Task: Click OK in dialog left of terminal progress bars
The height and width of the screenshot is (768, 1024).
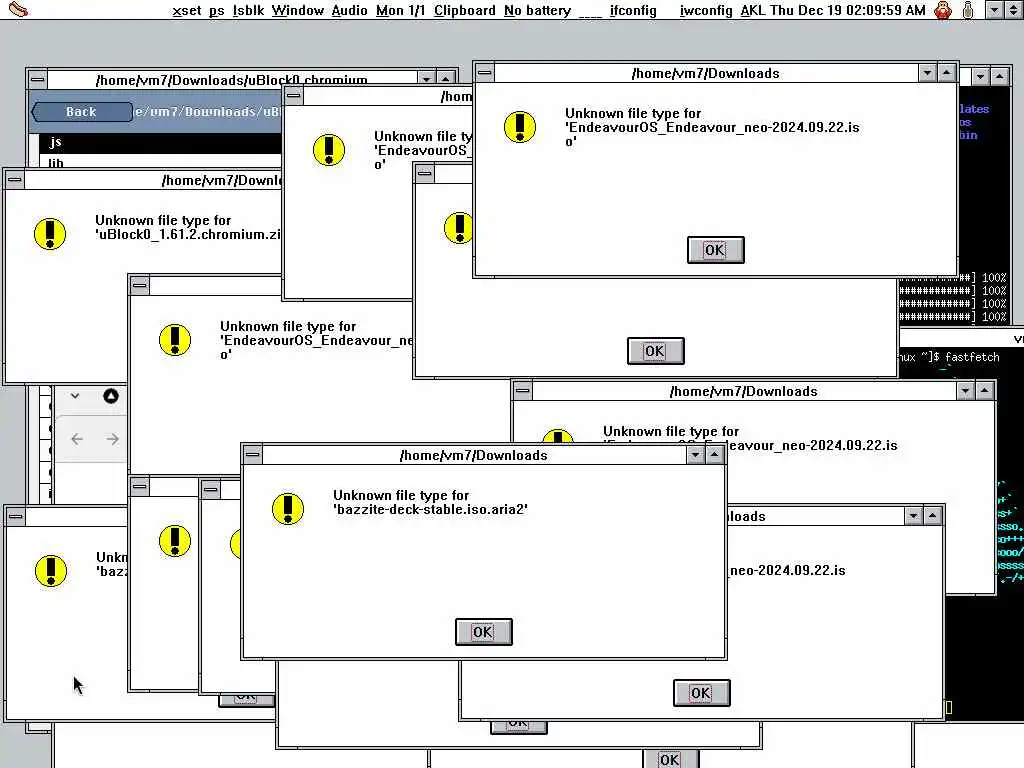Action: point(655,351)
